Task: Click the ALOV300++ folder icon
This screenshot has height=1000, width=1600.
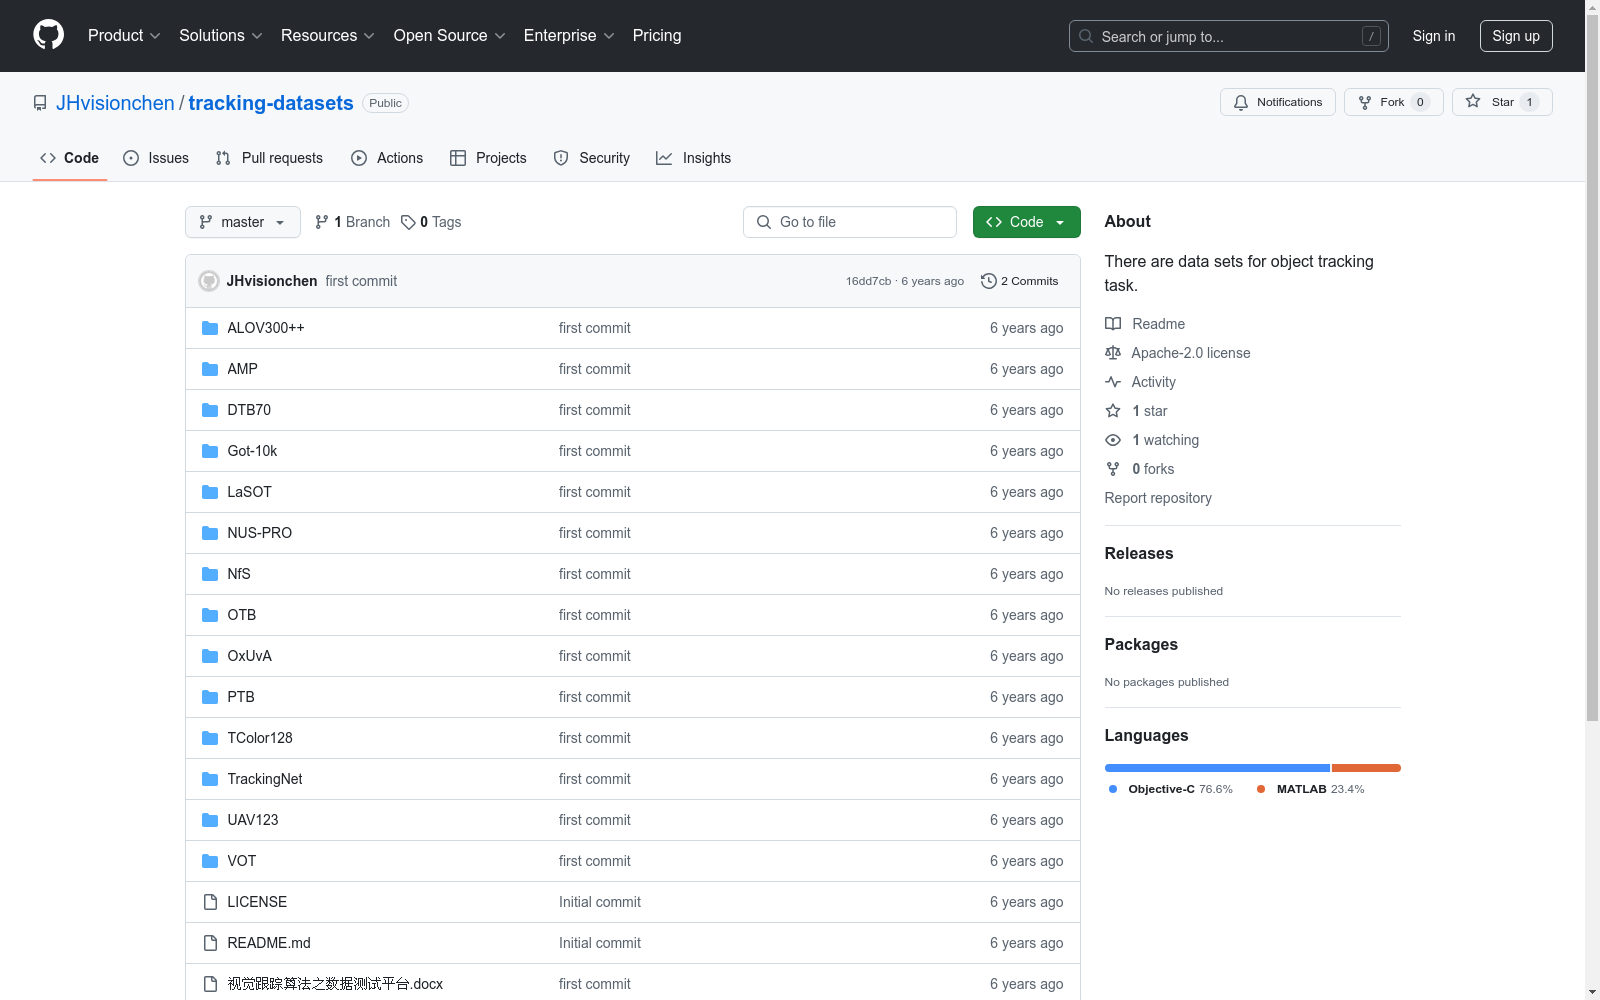Action: click(x=210, y=328)
